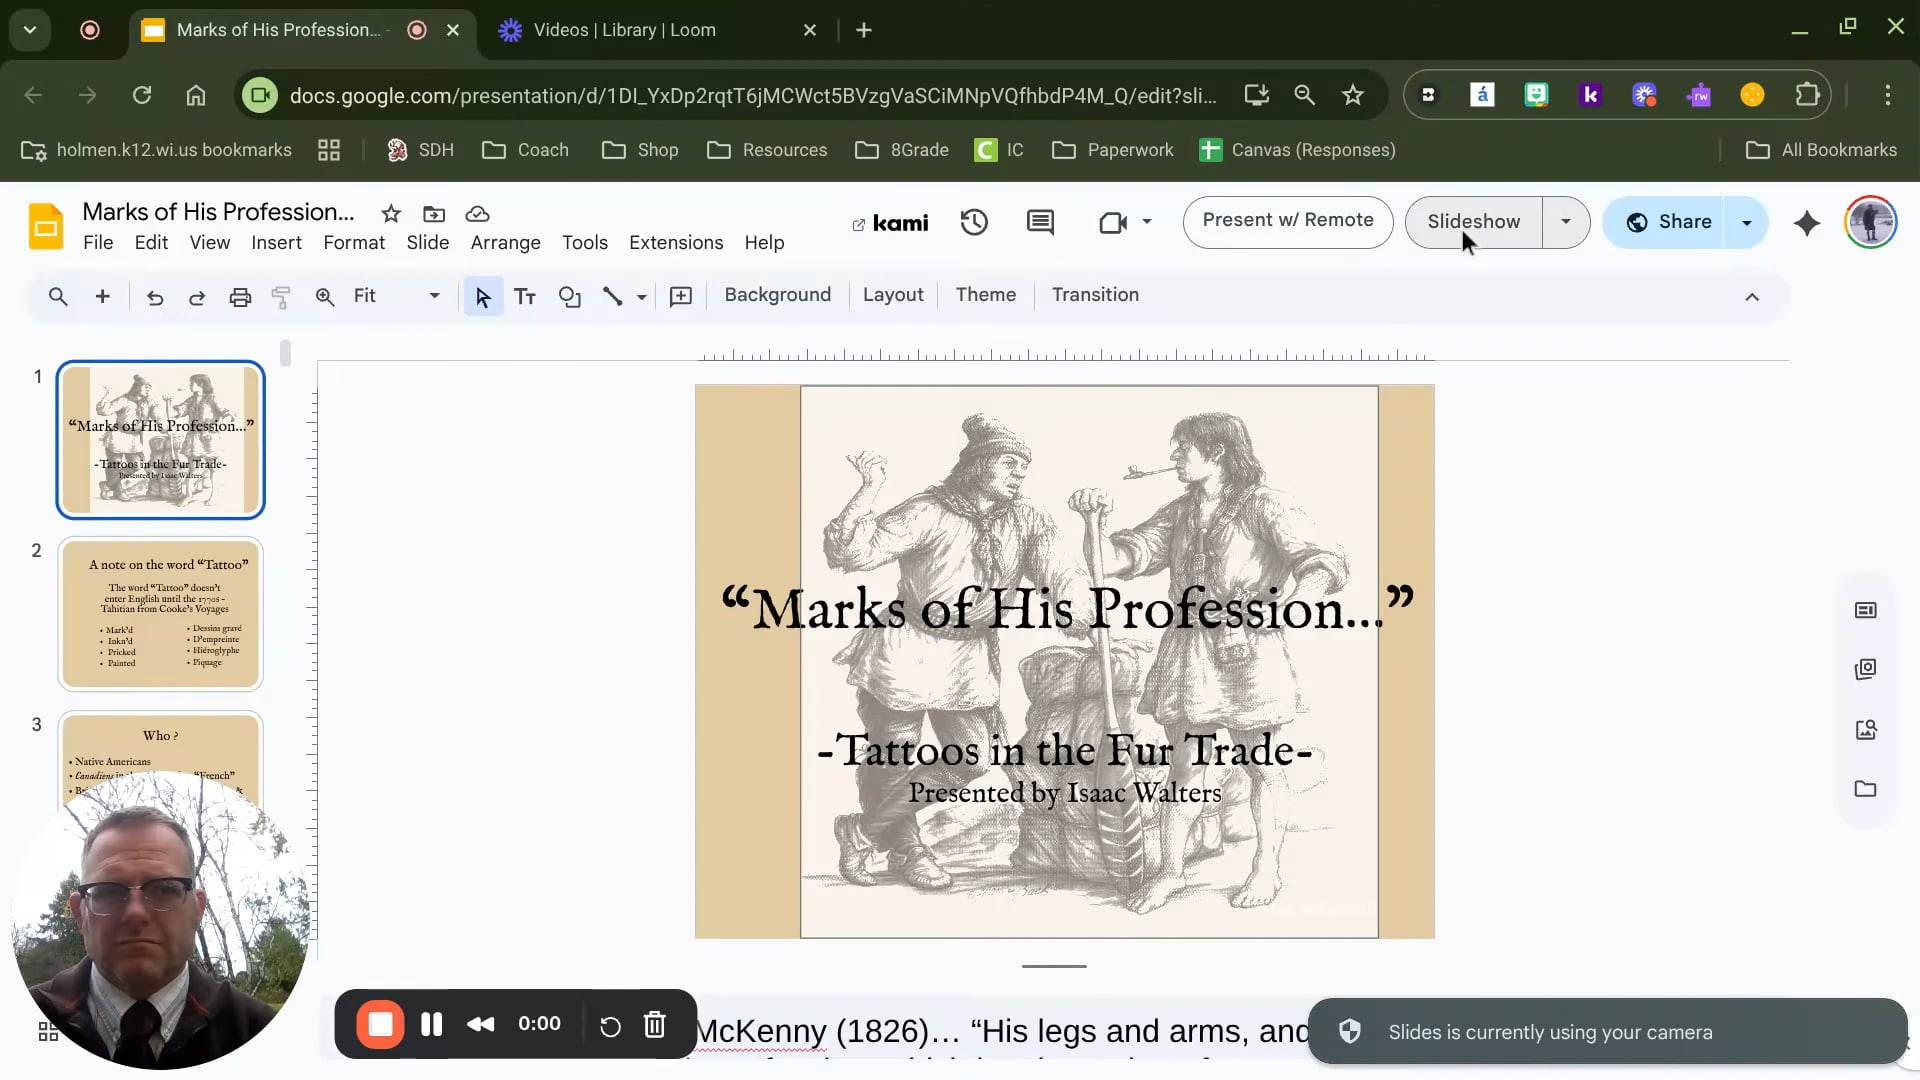Viewport: 1920px width, 1080px height.
Task: Open the Slideshow options dropdown arrow
Action: 1566,222
